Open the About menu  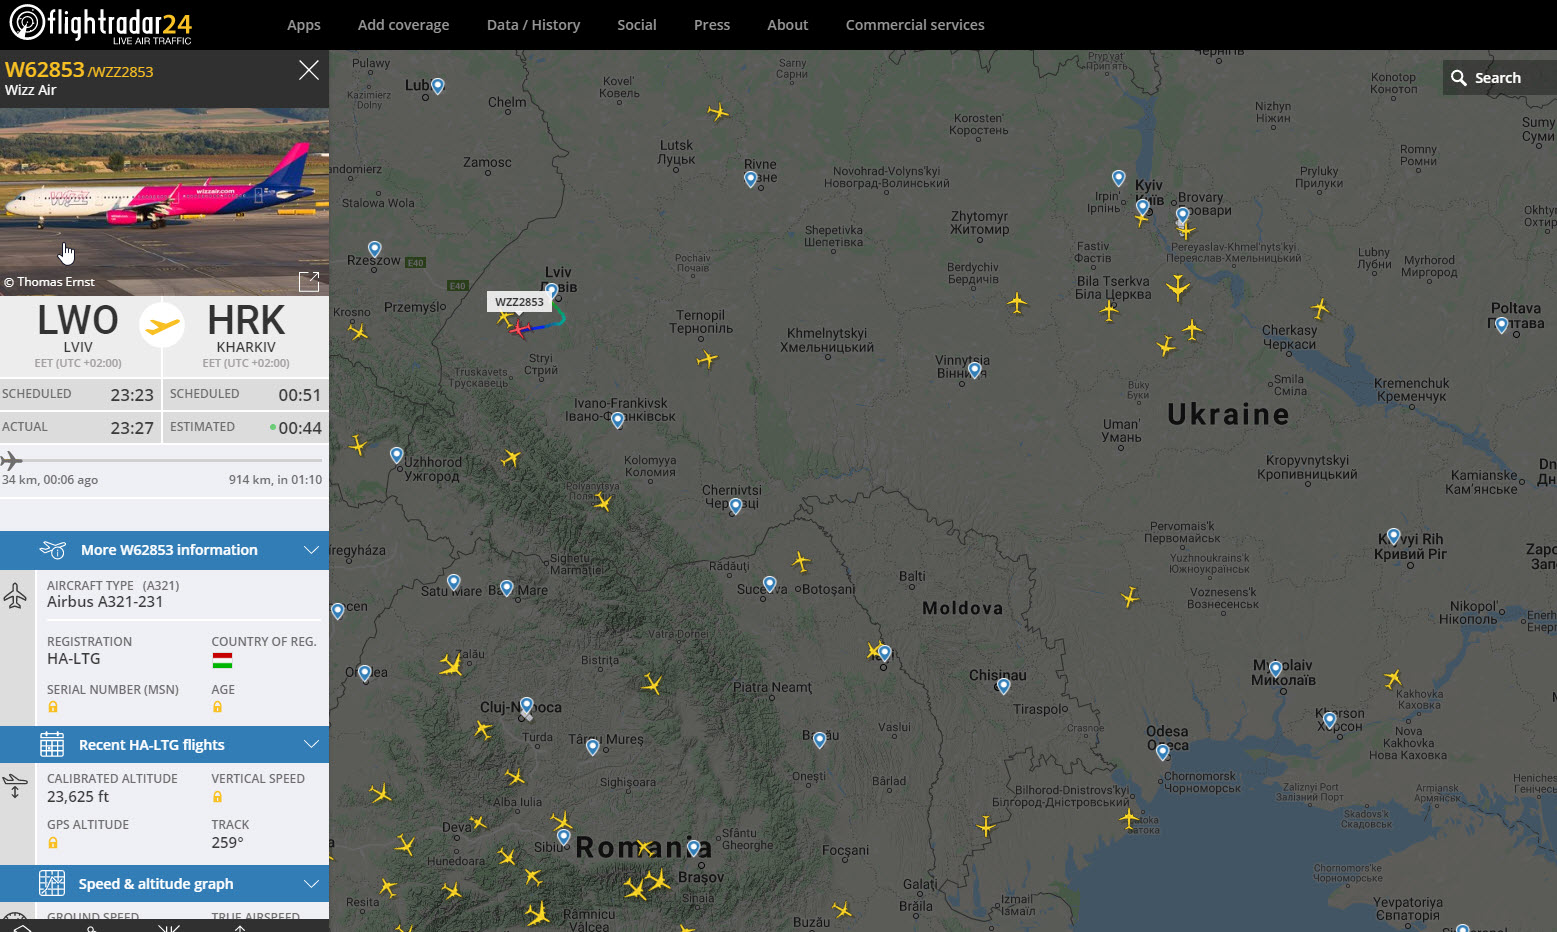click(x=787, y=25)
